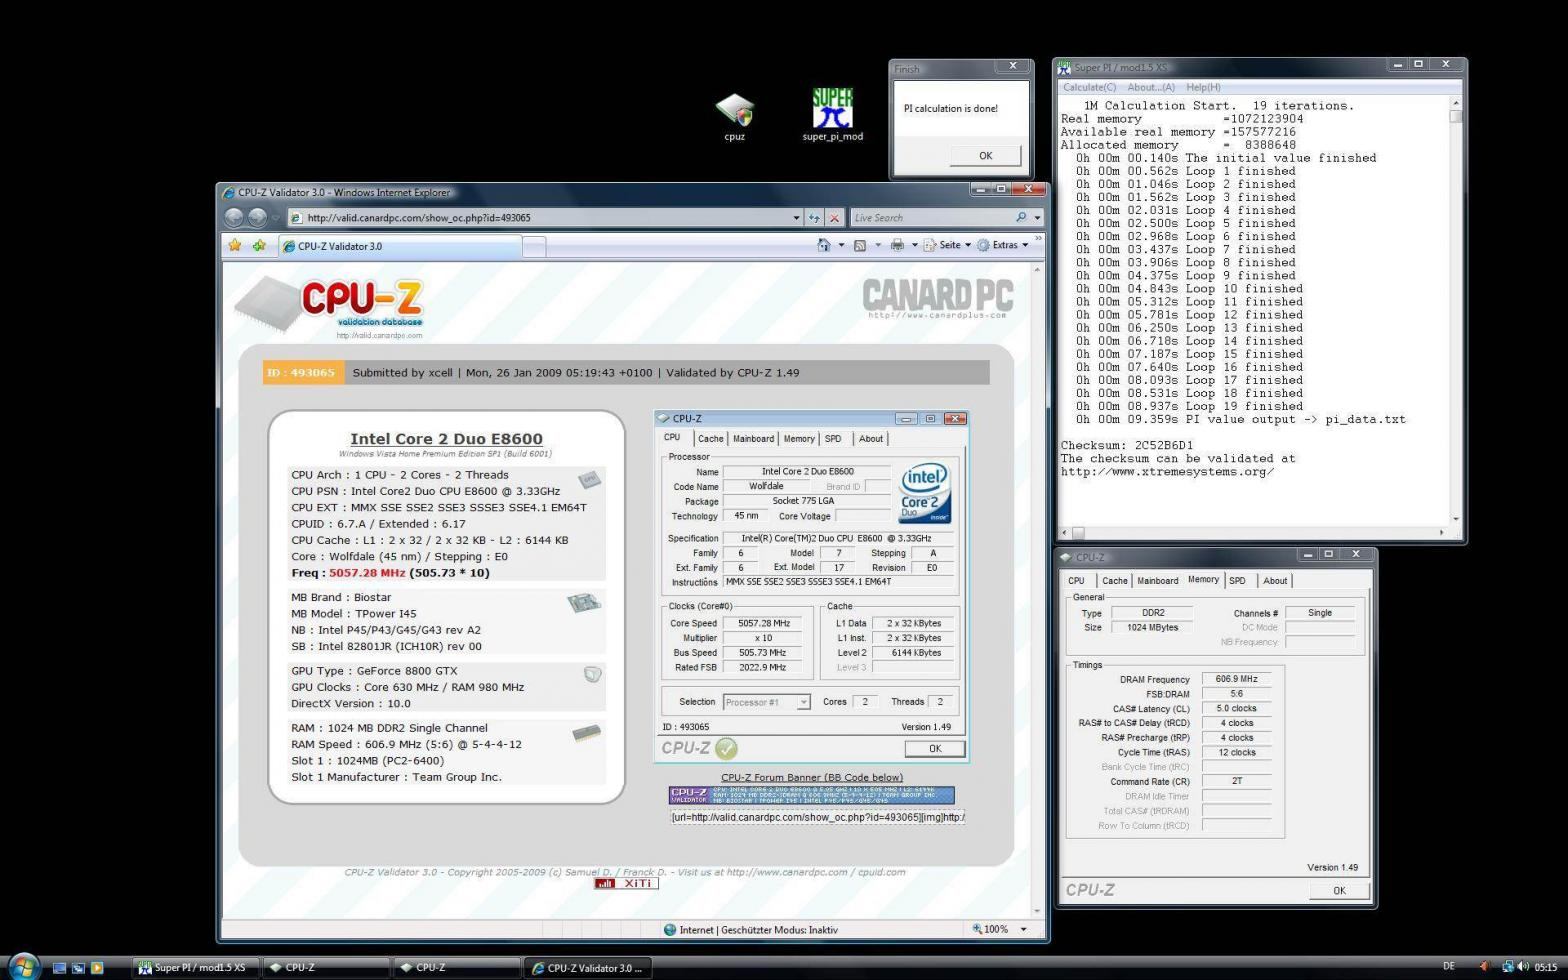Open the Seite menu dropdown

(x=947, y=245)
